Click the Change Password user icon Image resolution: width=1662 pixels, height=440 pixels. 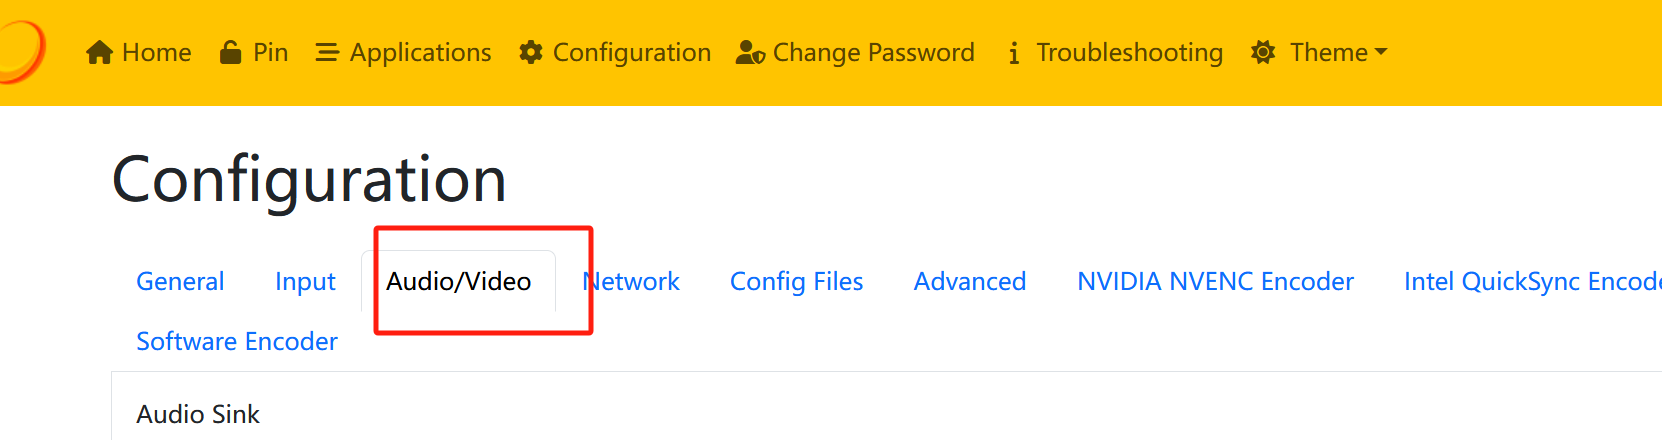pyautogui.click(x=750, y=52)
